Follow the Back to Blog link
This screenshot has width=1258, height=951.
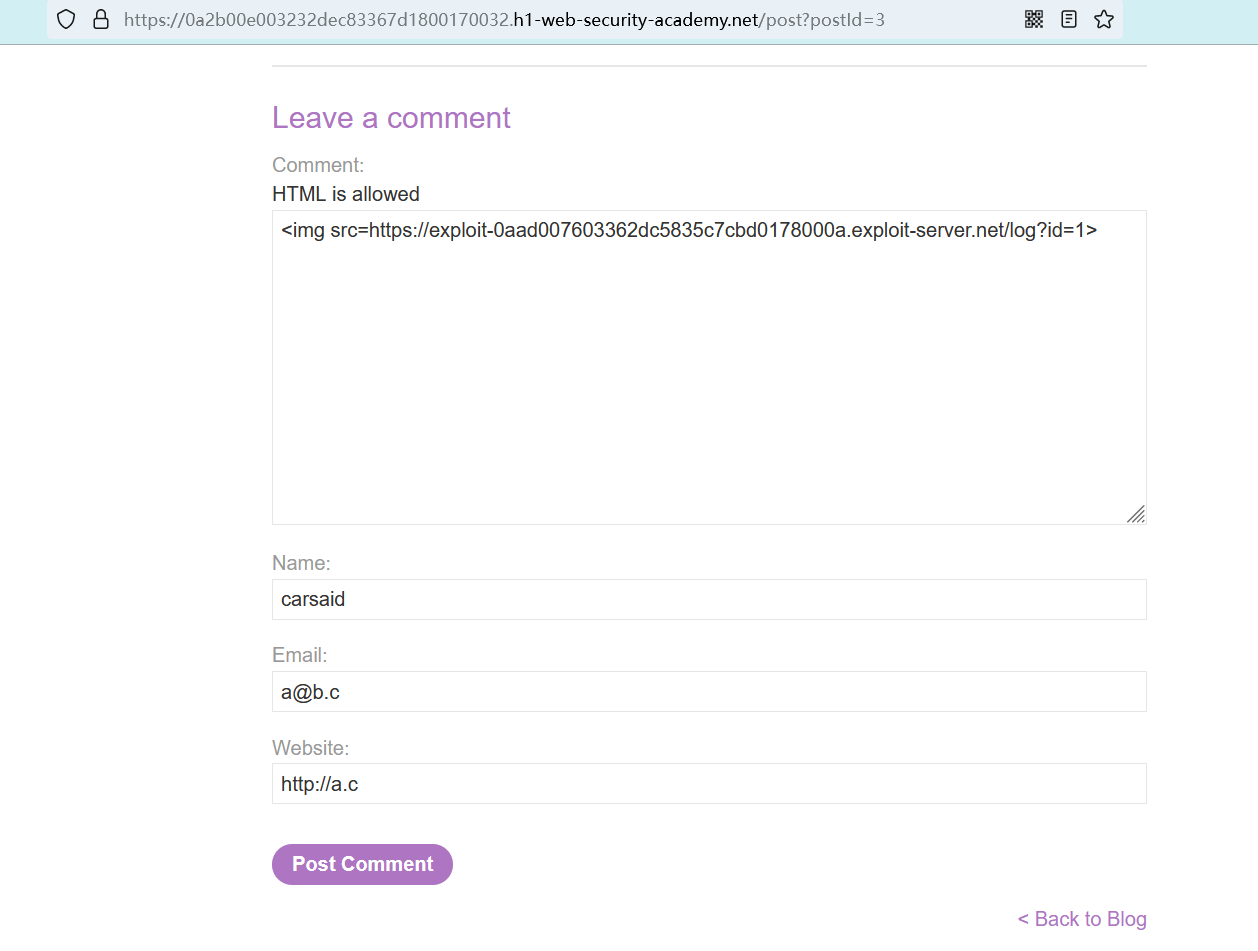tap(1082, 919)
